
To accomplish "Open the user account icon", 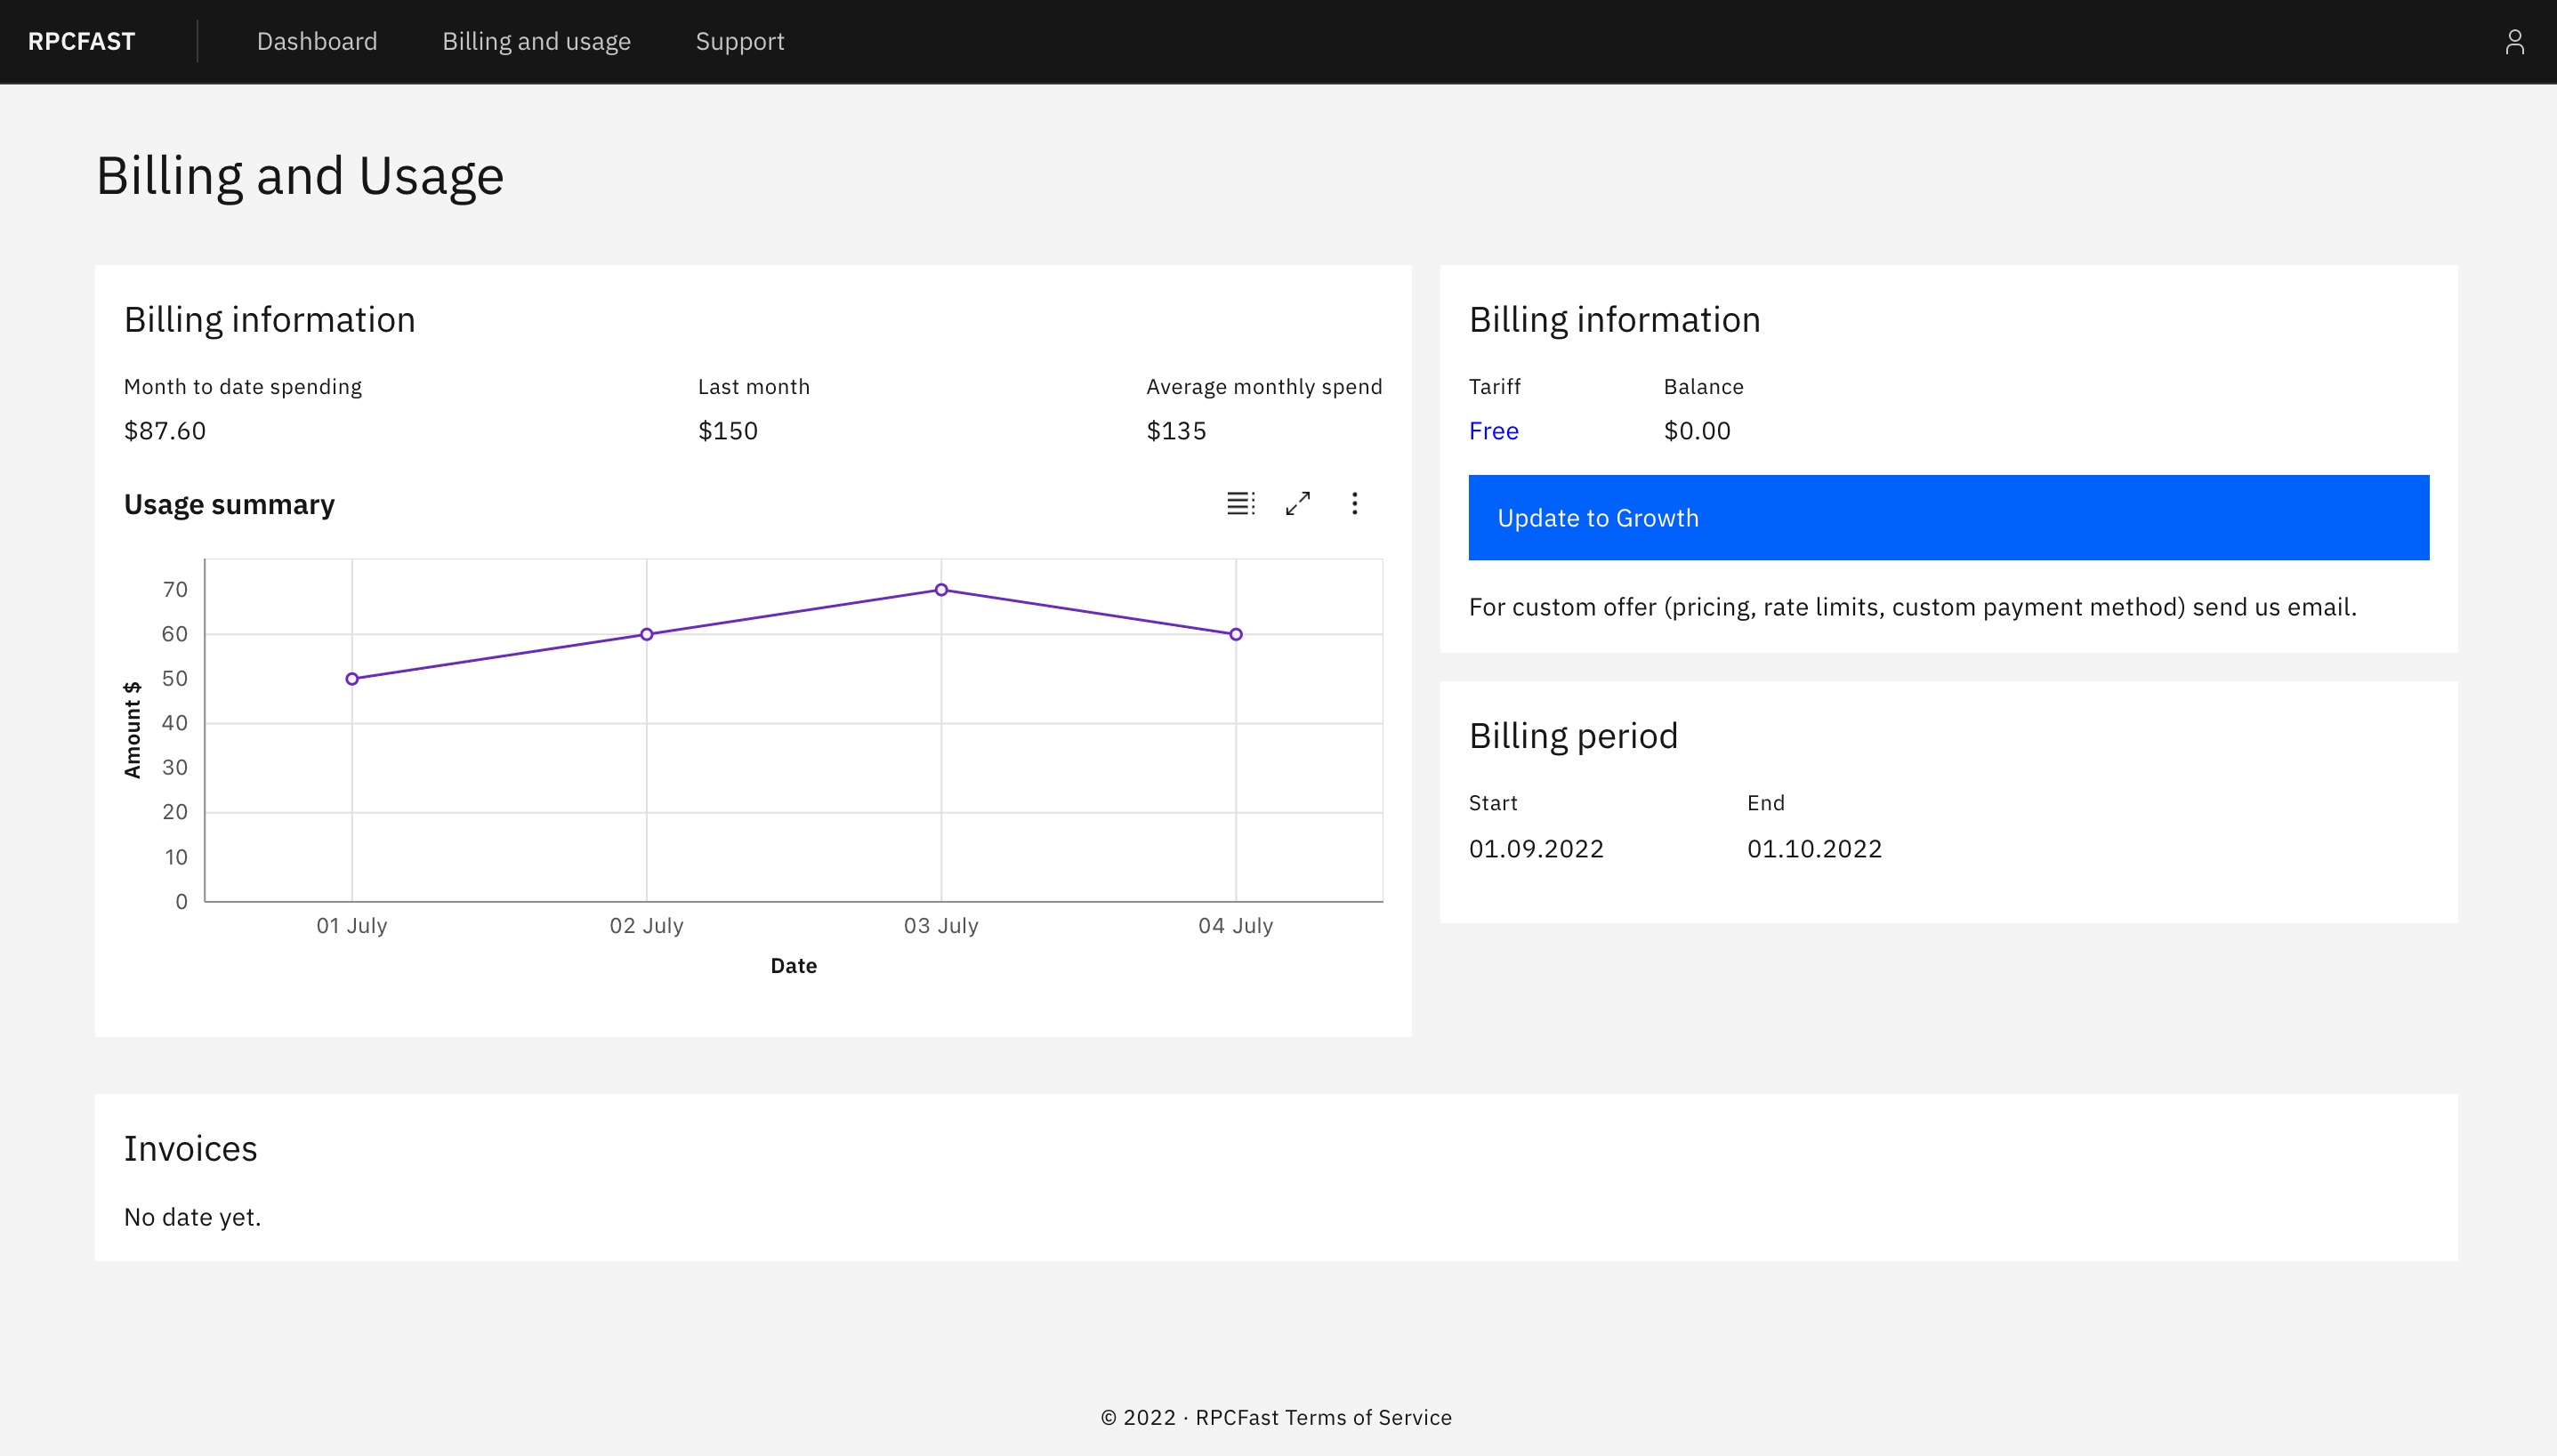I will [x=2516, y=41].
